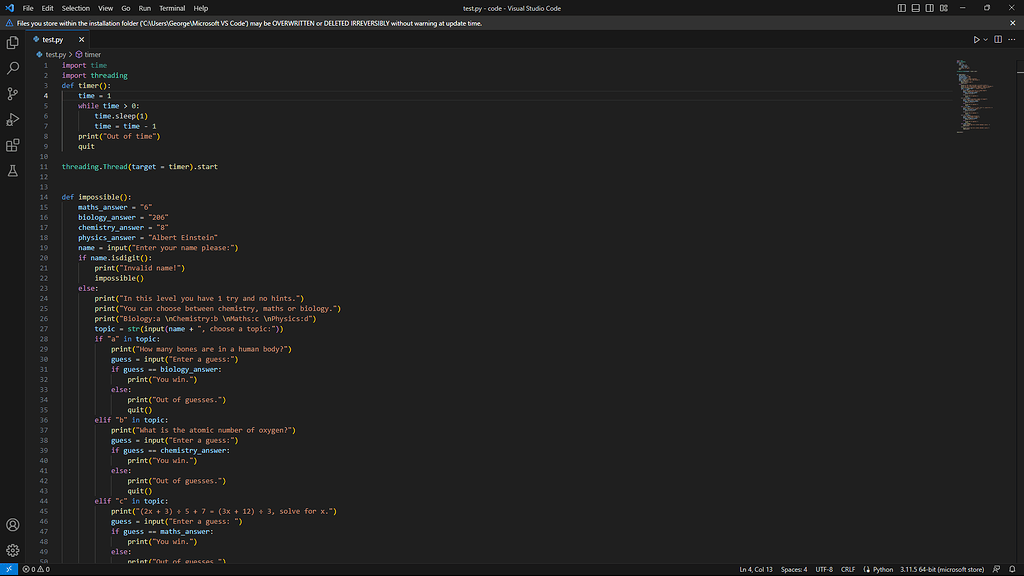The image size is (1024, 576).
Task: Click the feedback icon in status bar
Action: click(997, 569)
